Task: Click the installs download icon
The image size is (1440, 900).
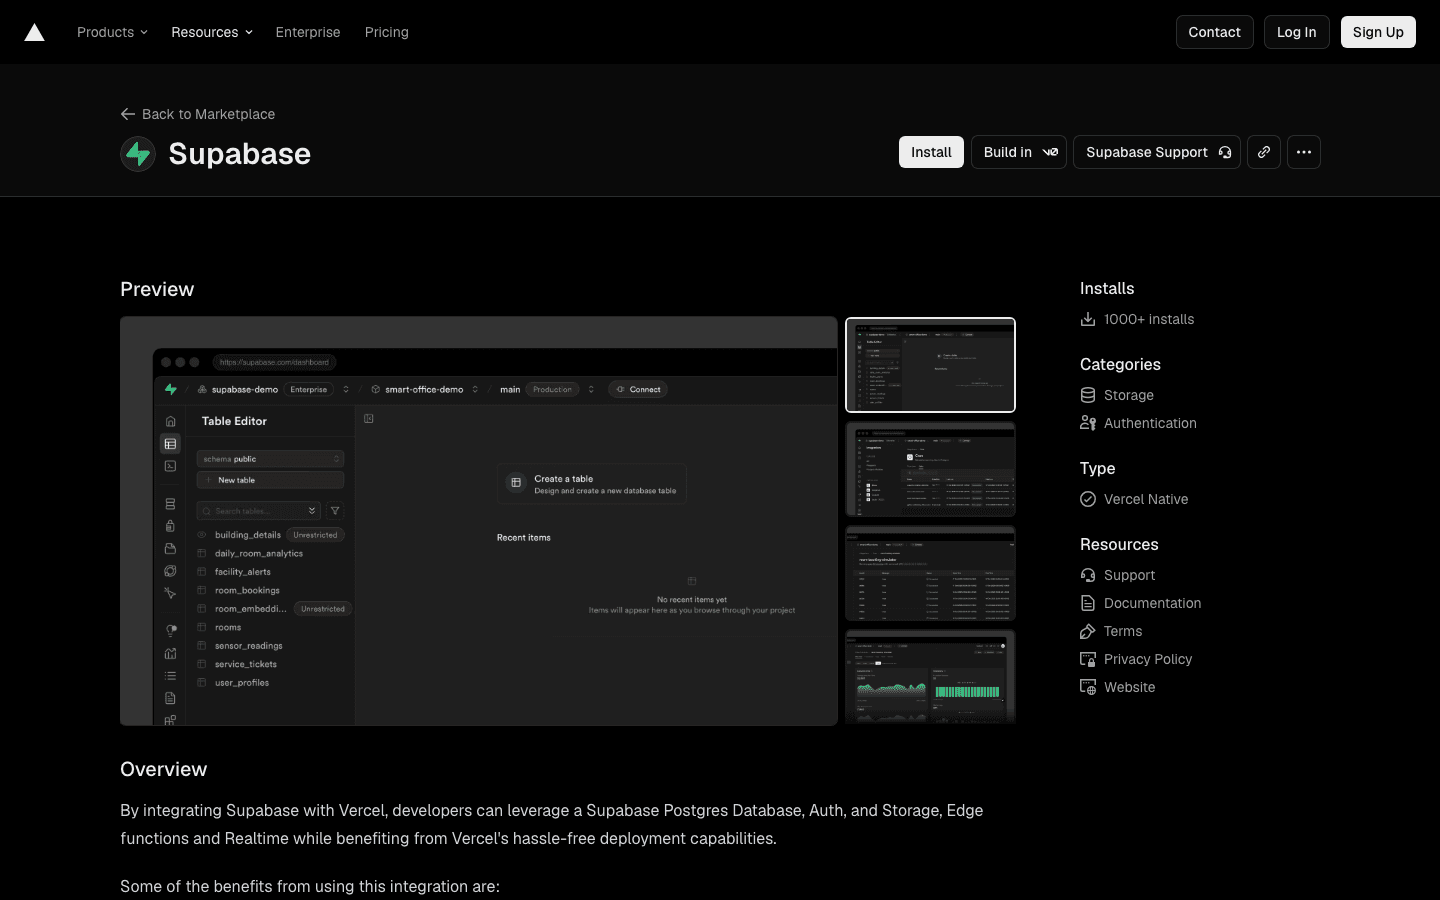Action: point(1088,319)
